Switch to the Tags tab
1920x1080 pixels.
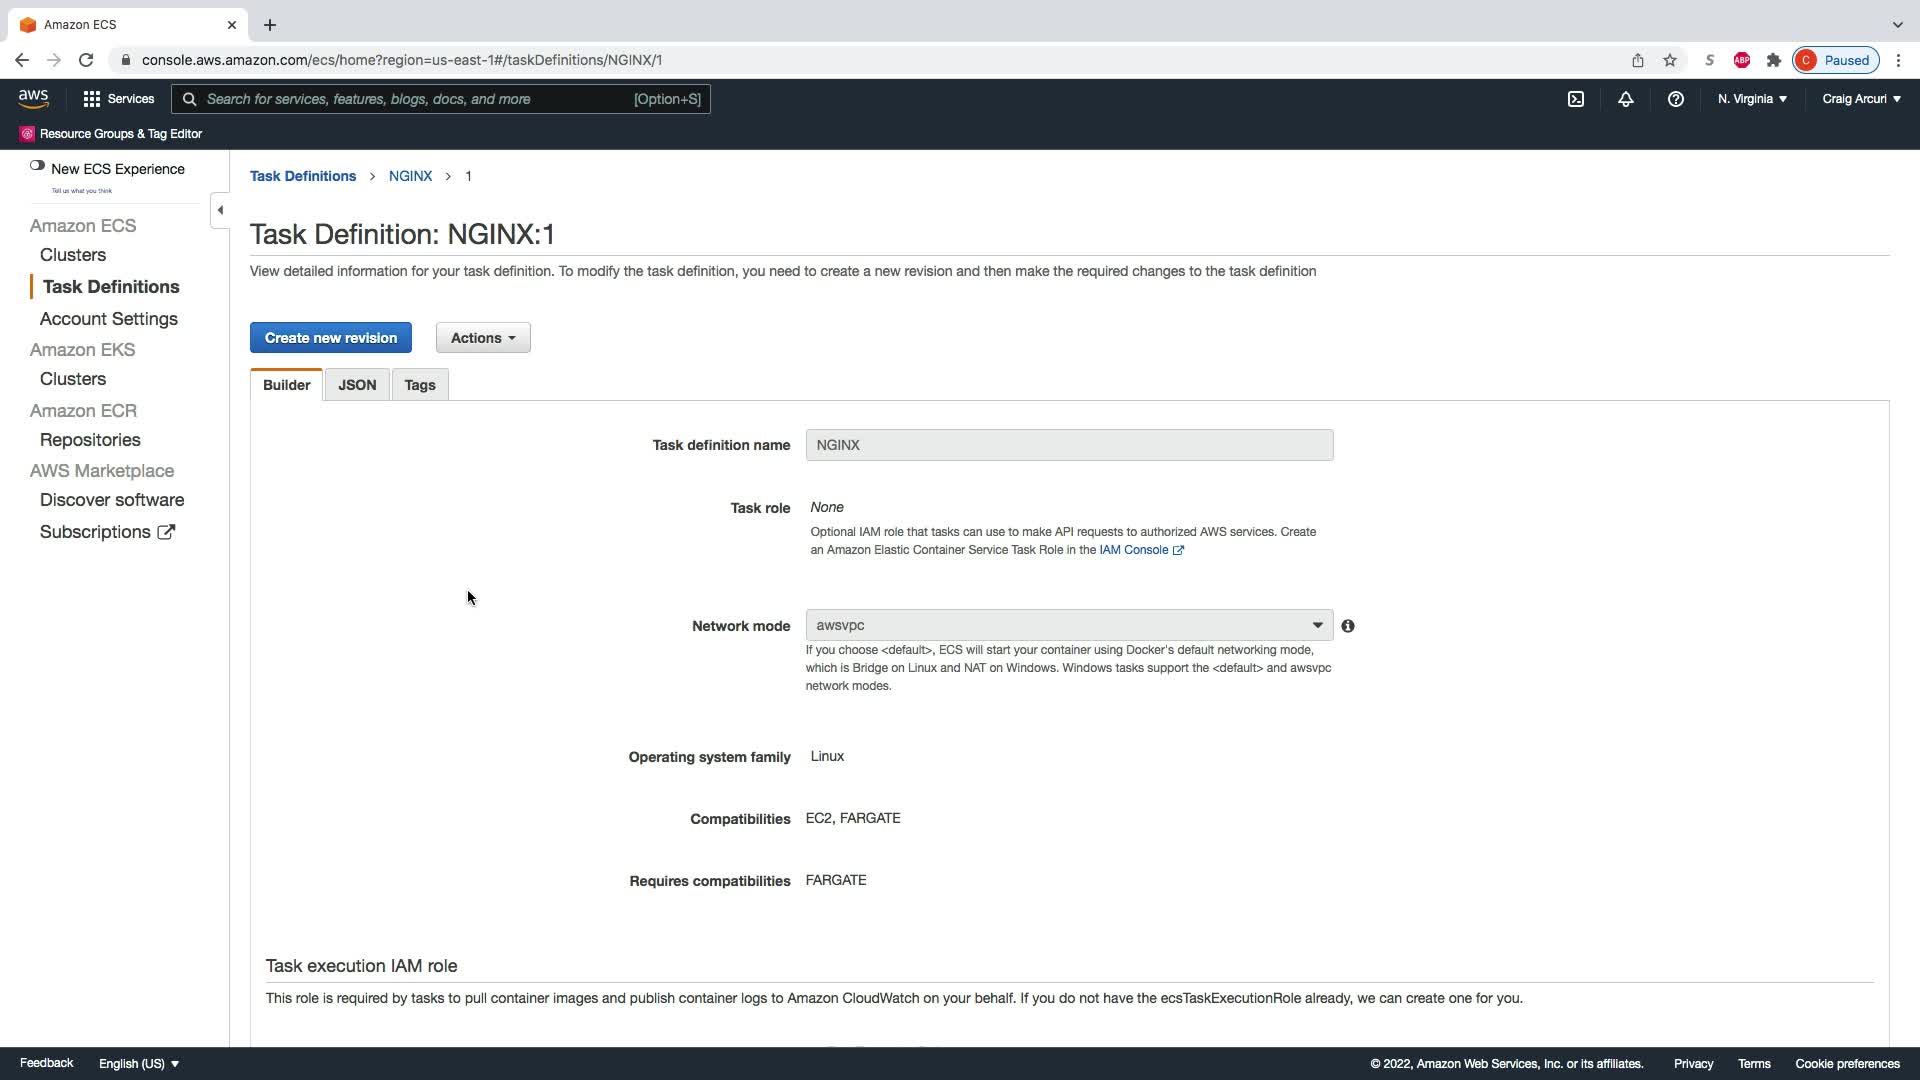(x=419, y=385)
